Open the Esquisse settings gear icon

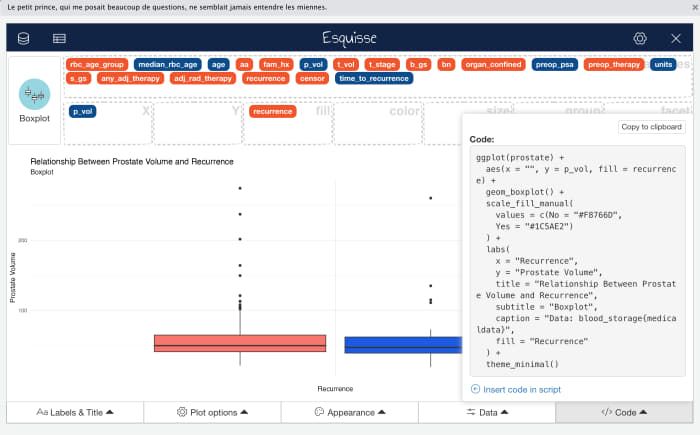(x=640, y=38)
